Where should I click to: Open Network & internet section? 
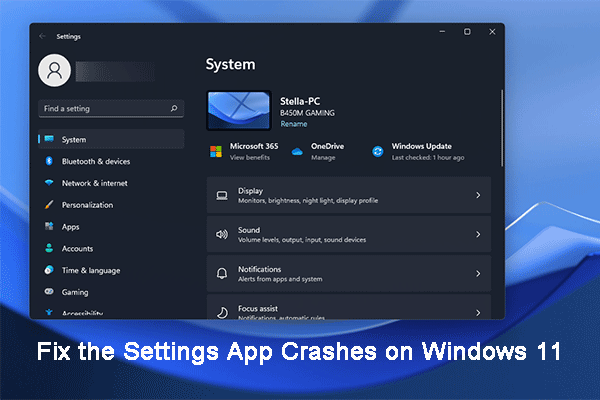coord(111,183)
